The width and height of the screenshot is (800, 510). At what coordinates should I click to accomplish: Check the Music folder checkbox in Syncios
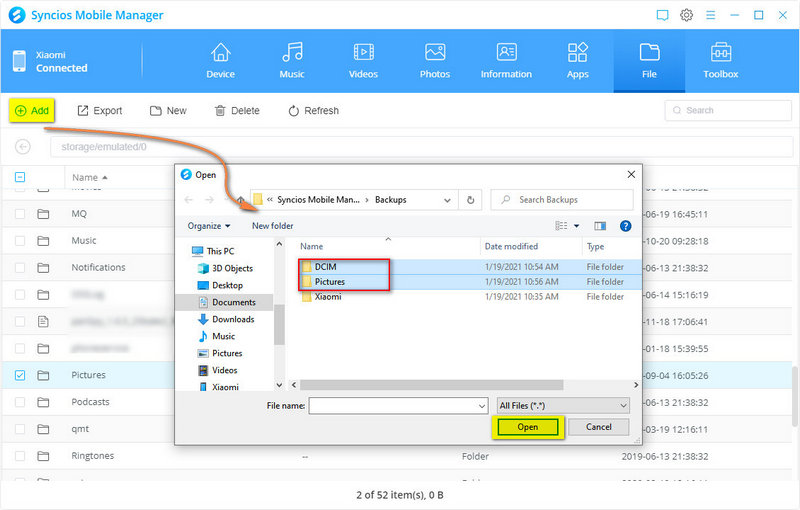[x=20, y=241]
